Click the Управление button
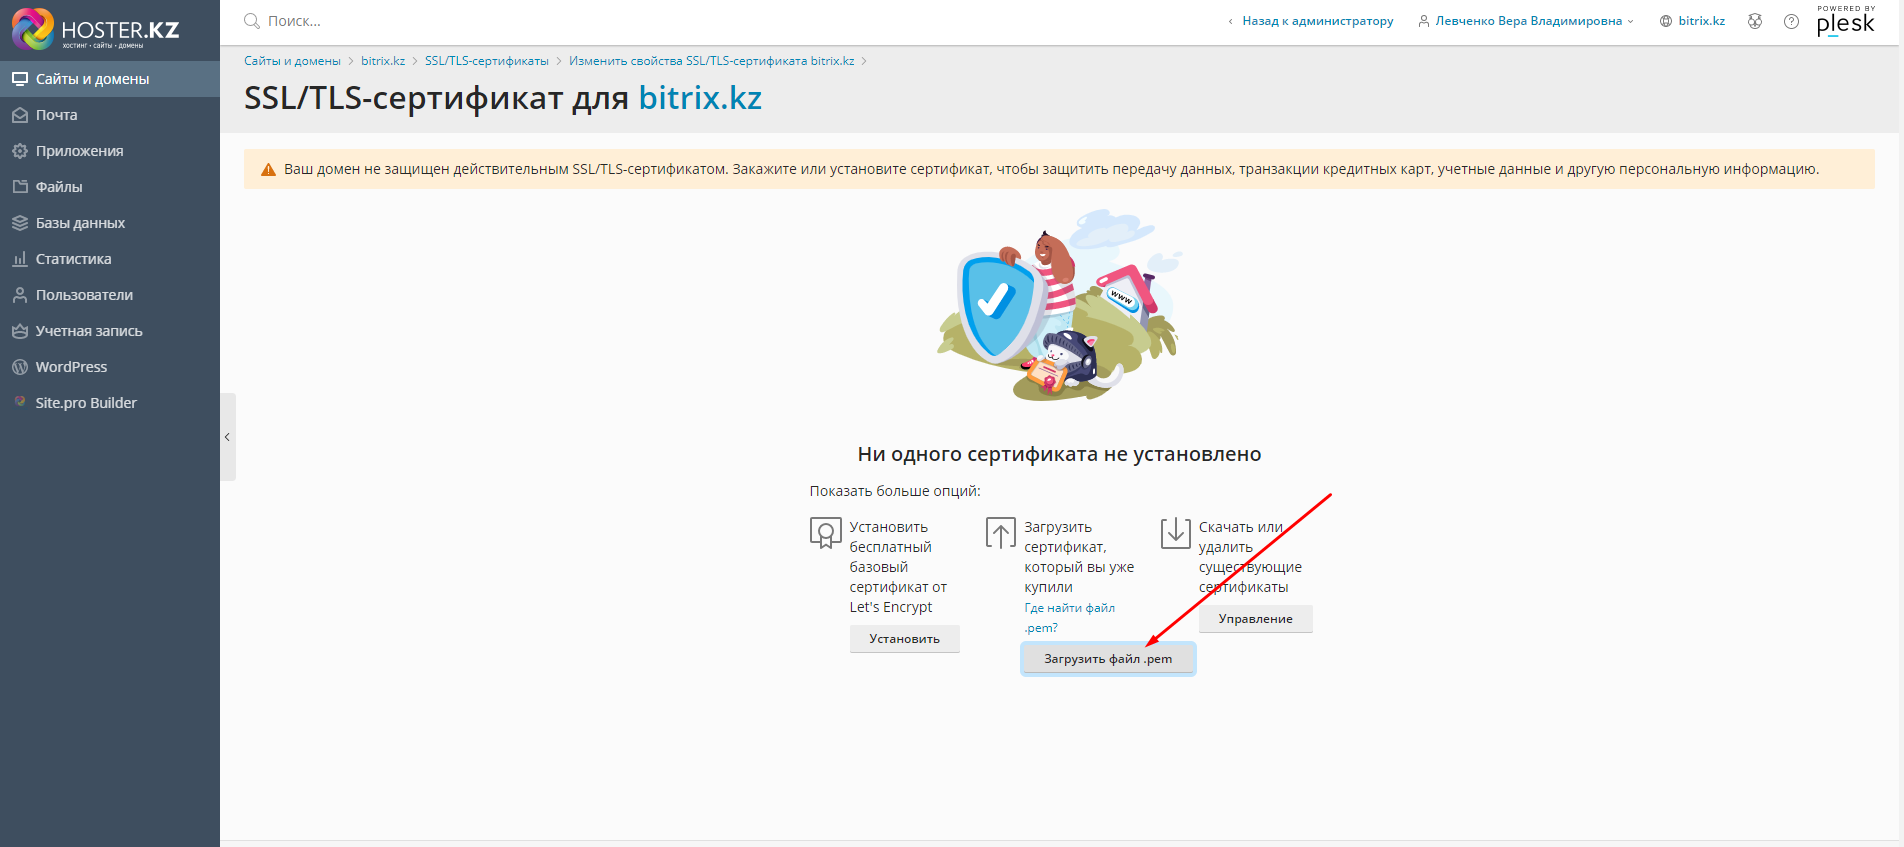 coord(1255,619)
